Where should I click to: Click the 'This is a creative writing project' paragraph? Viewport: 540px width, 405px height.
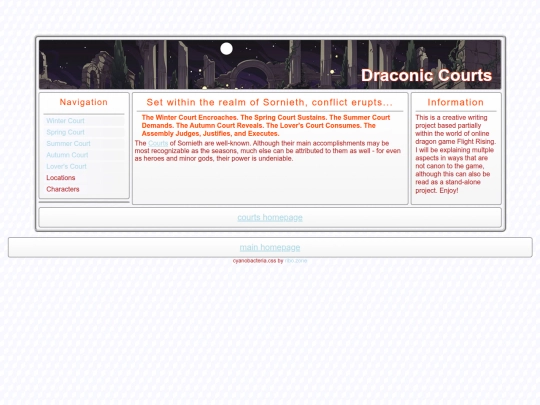pos(456,154)
